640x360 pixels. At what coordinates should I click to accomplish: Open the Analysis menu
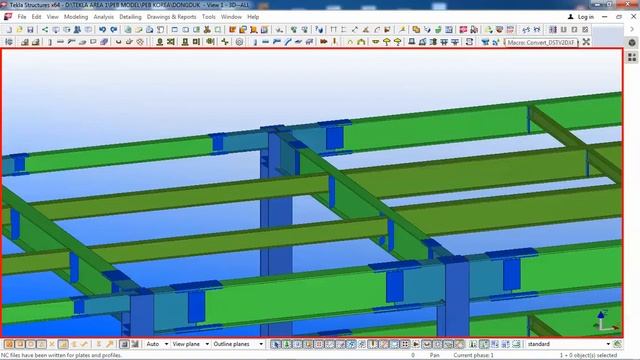pyautogui.click(x=104, y=17)
